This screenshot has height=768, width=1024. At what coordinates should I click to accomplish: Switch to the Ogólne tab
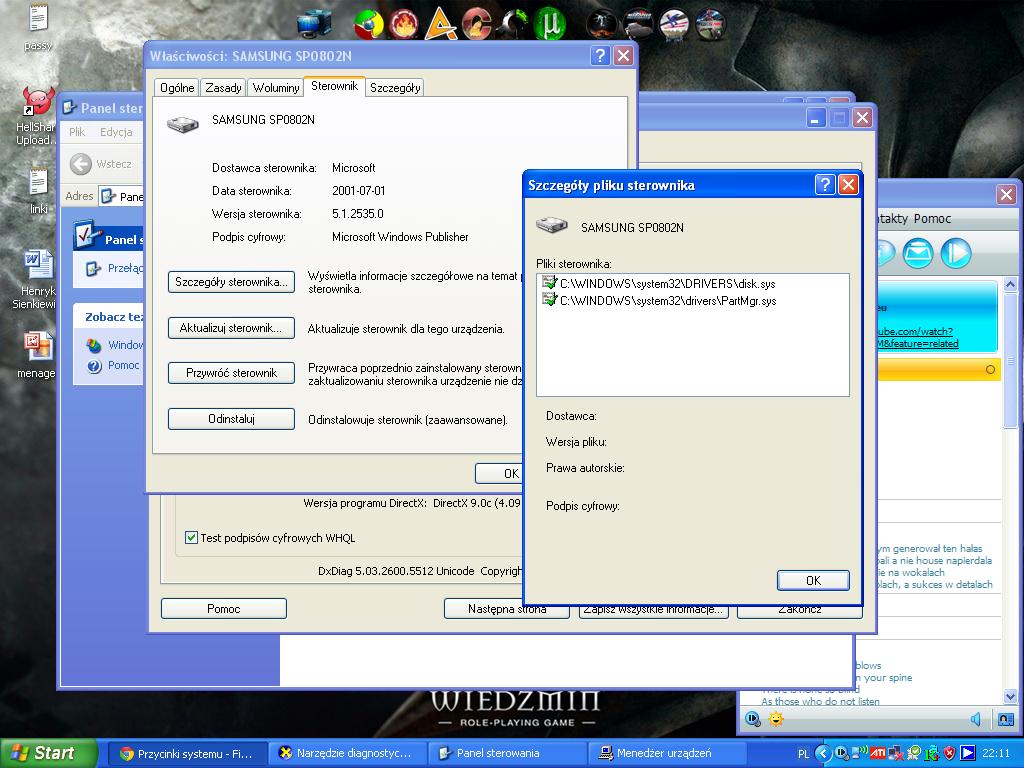[177, 88]
